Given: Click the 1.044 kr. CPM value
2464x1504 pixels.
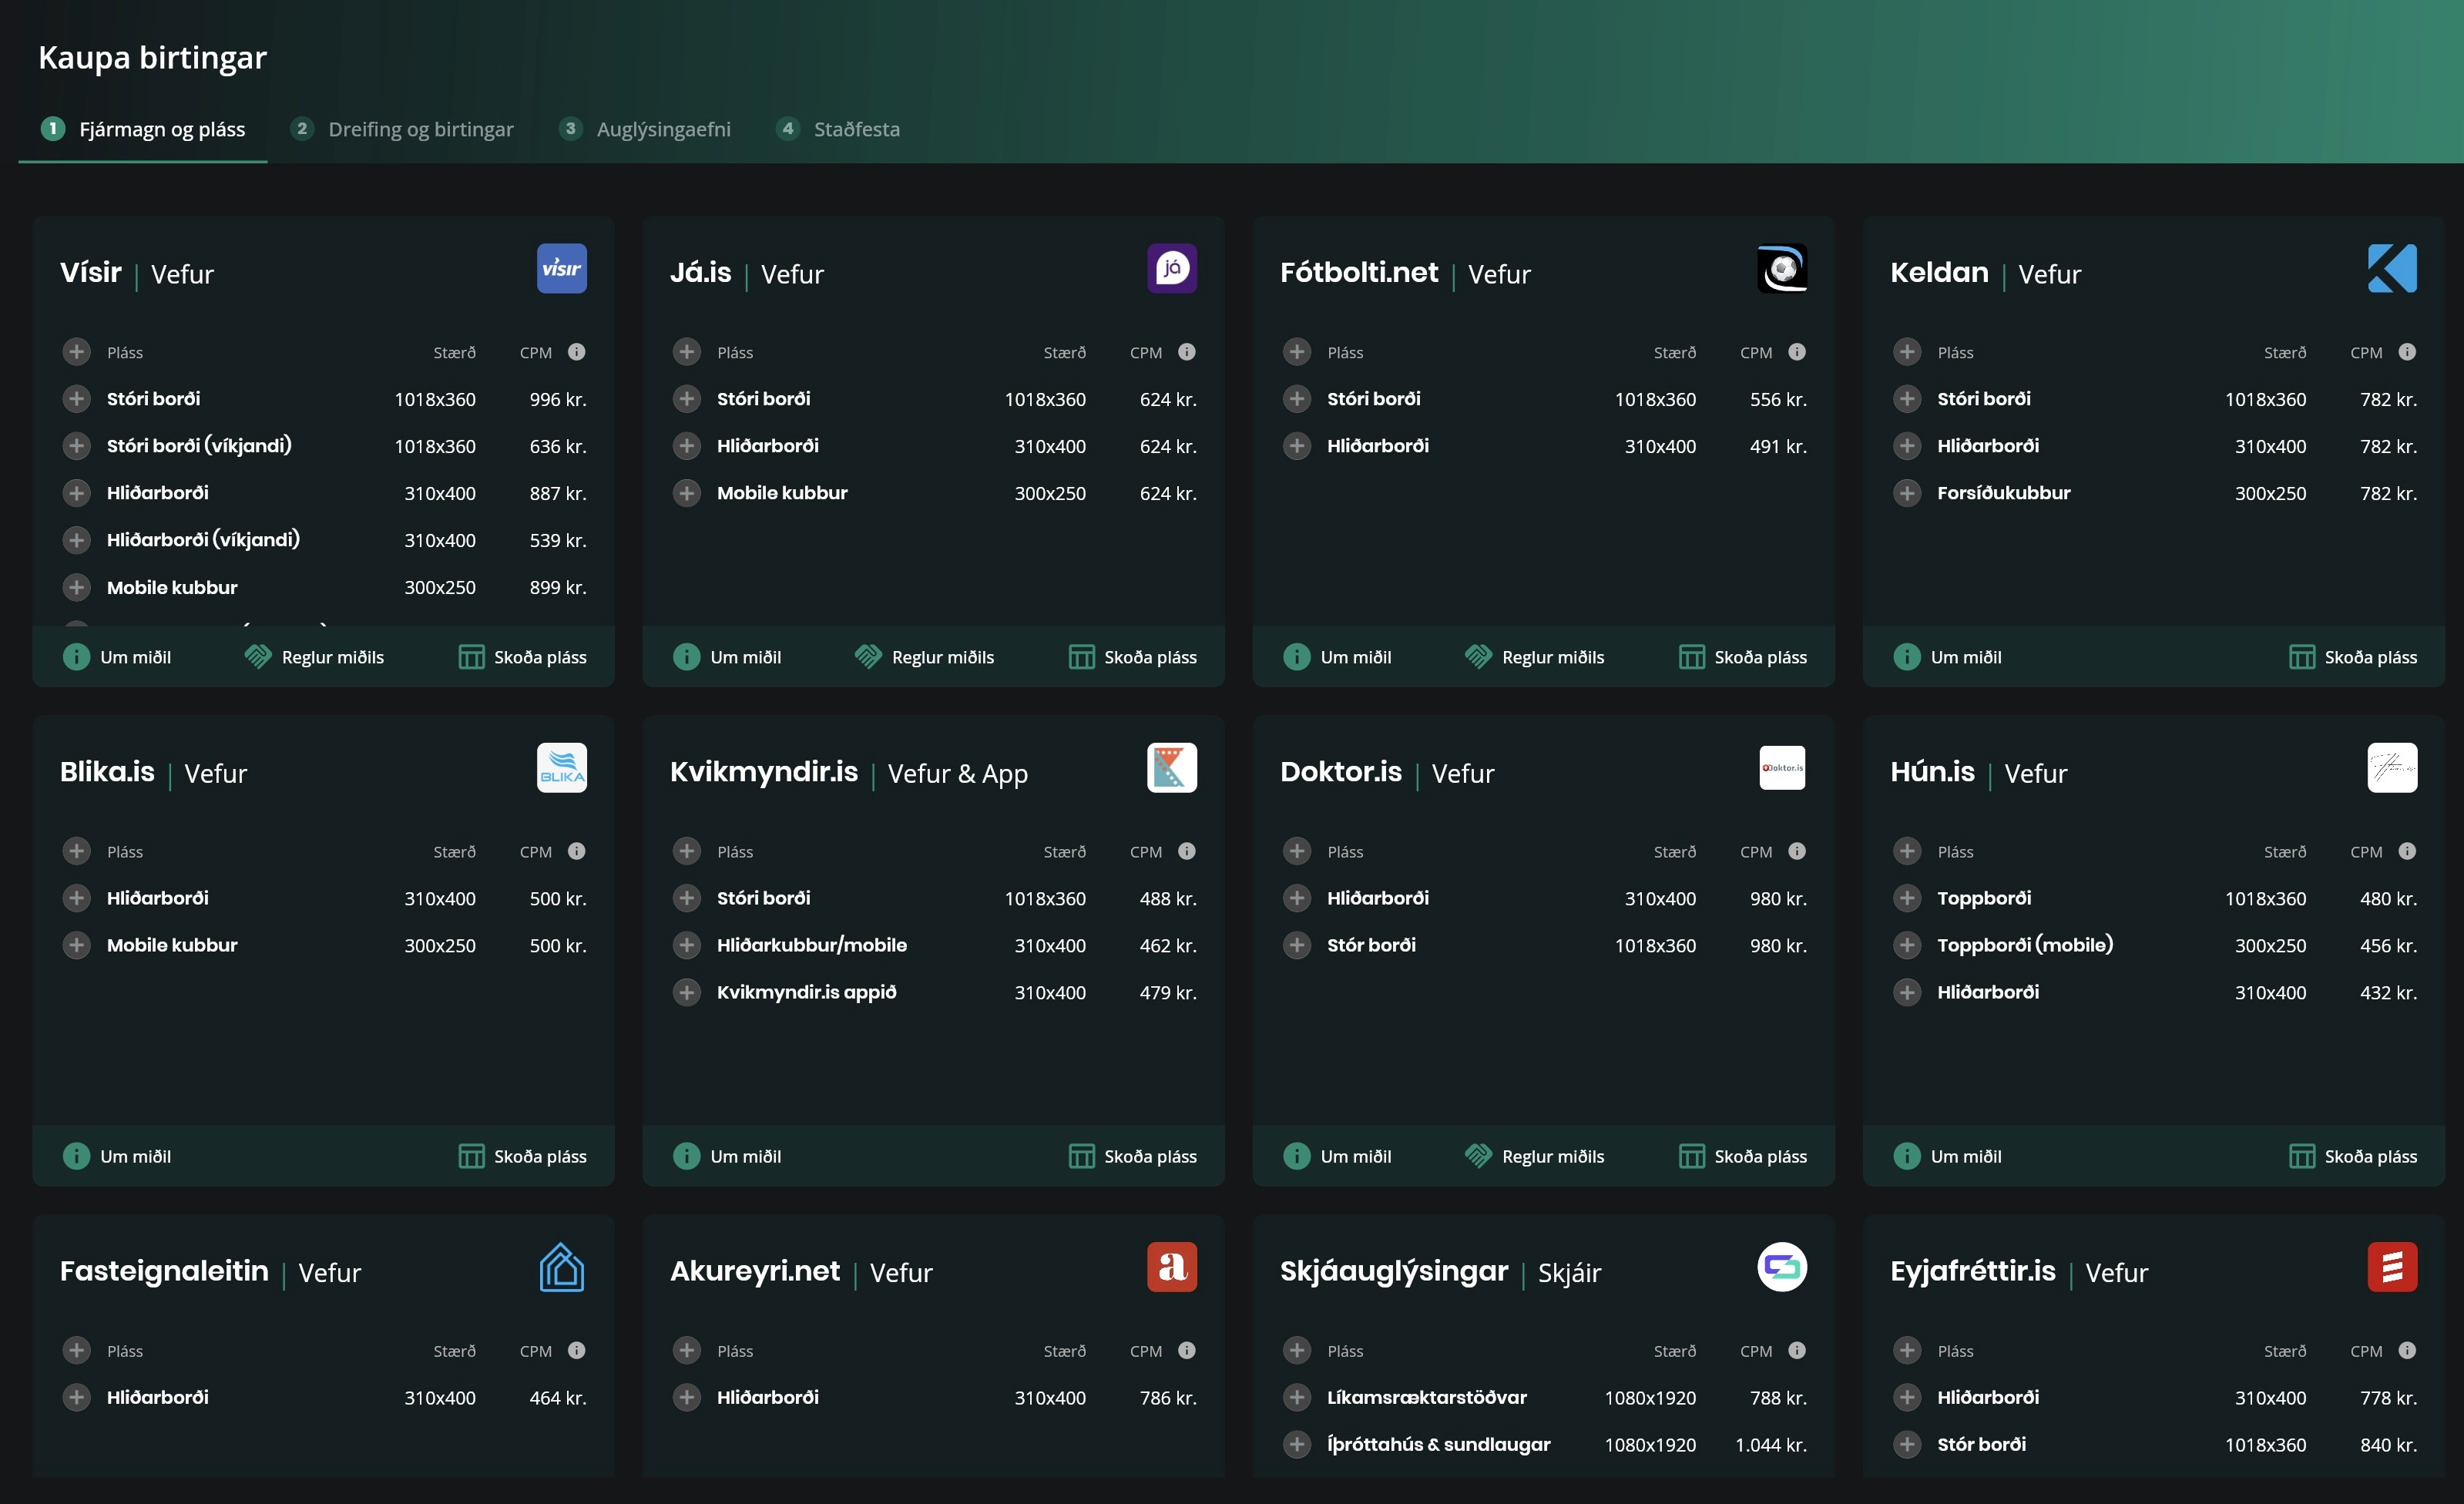Looking at the screenshot, I should click(1770, 1444).
